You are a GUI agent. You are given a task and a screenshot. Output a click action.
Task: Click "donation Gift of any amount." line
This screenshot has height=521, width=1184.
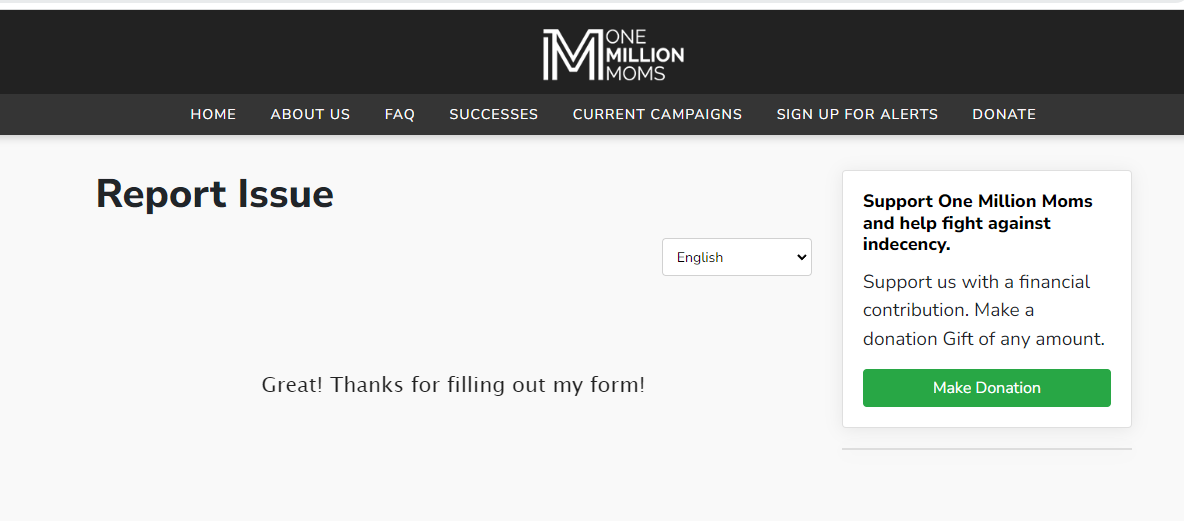coord(983,339)
